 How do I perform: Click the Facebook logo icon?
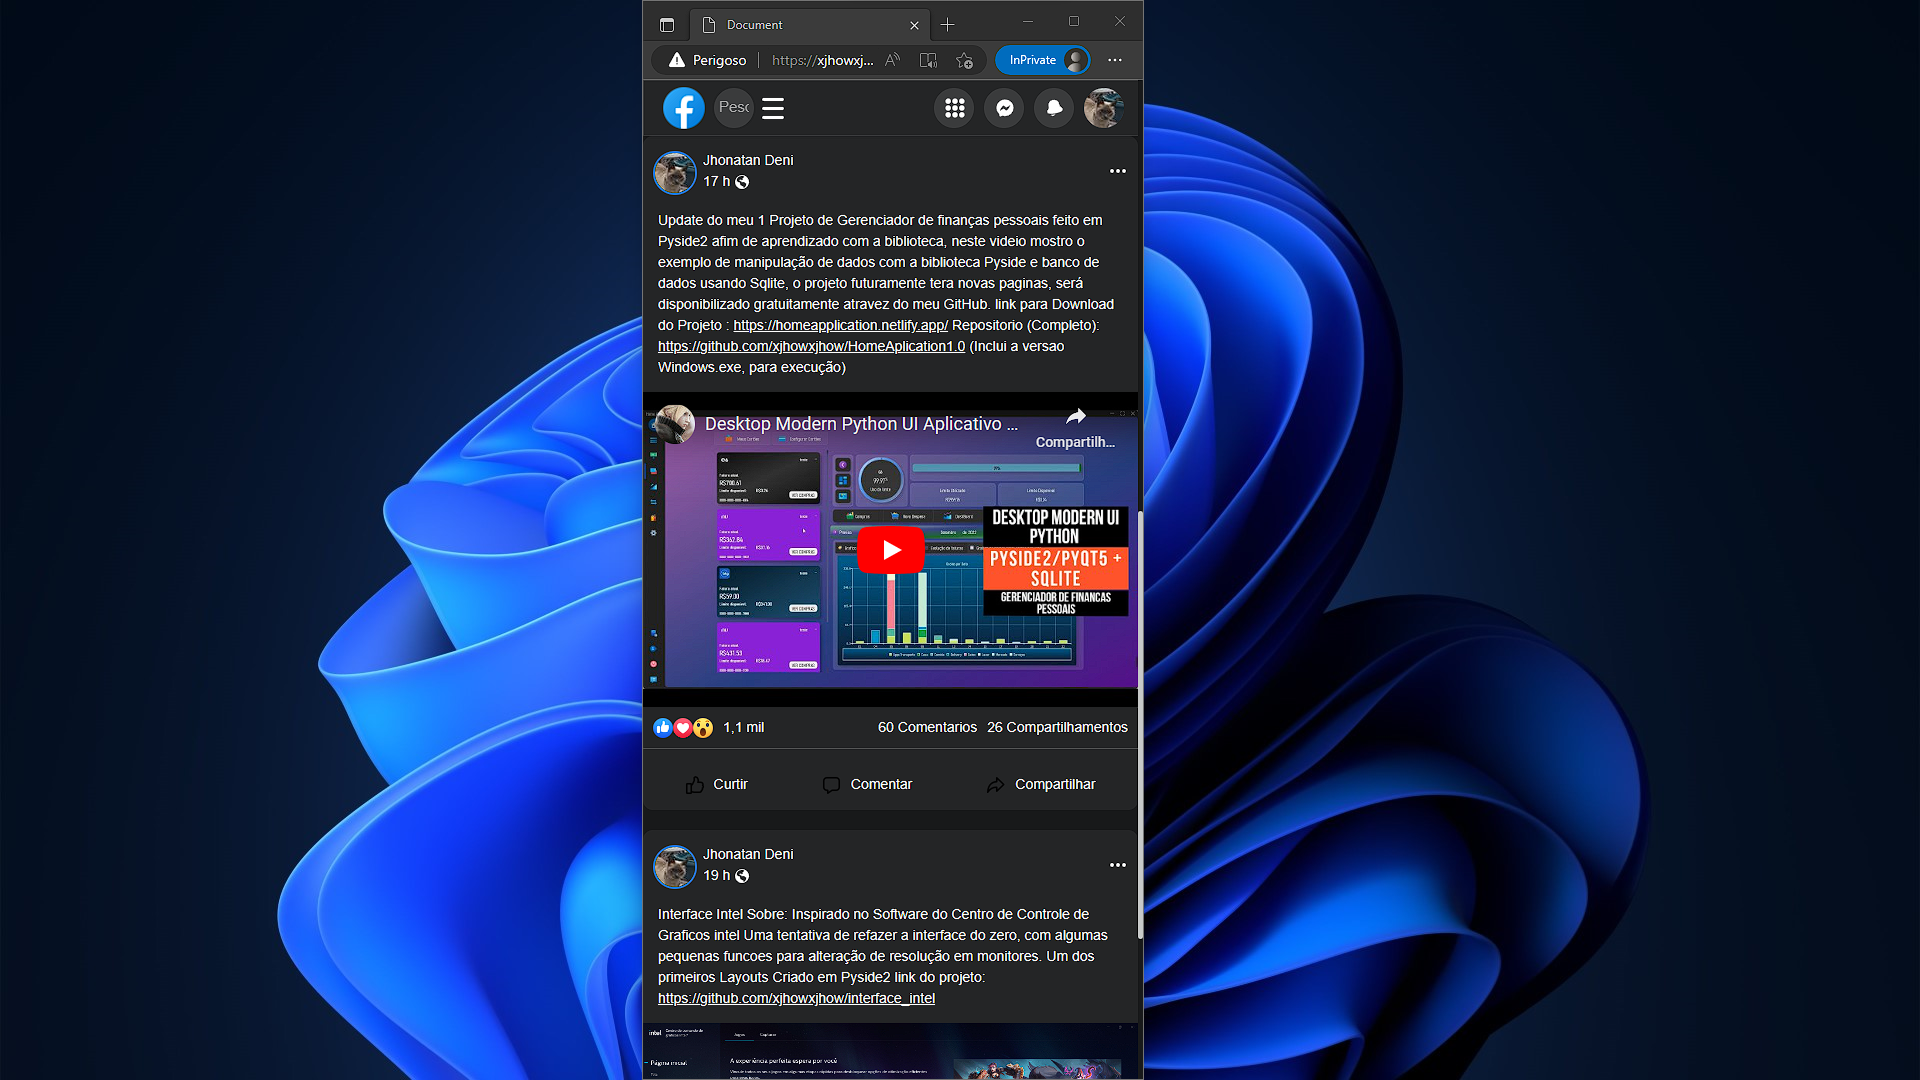coord(684,108)
